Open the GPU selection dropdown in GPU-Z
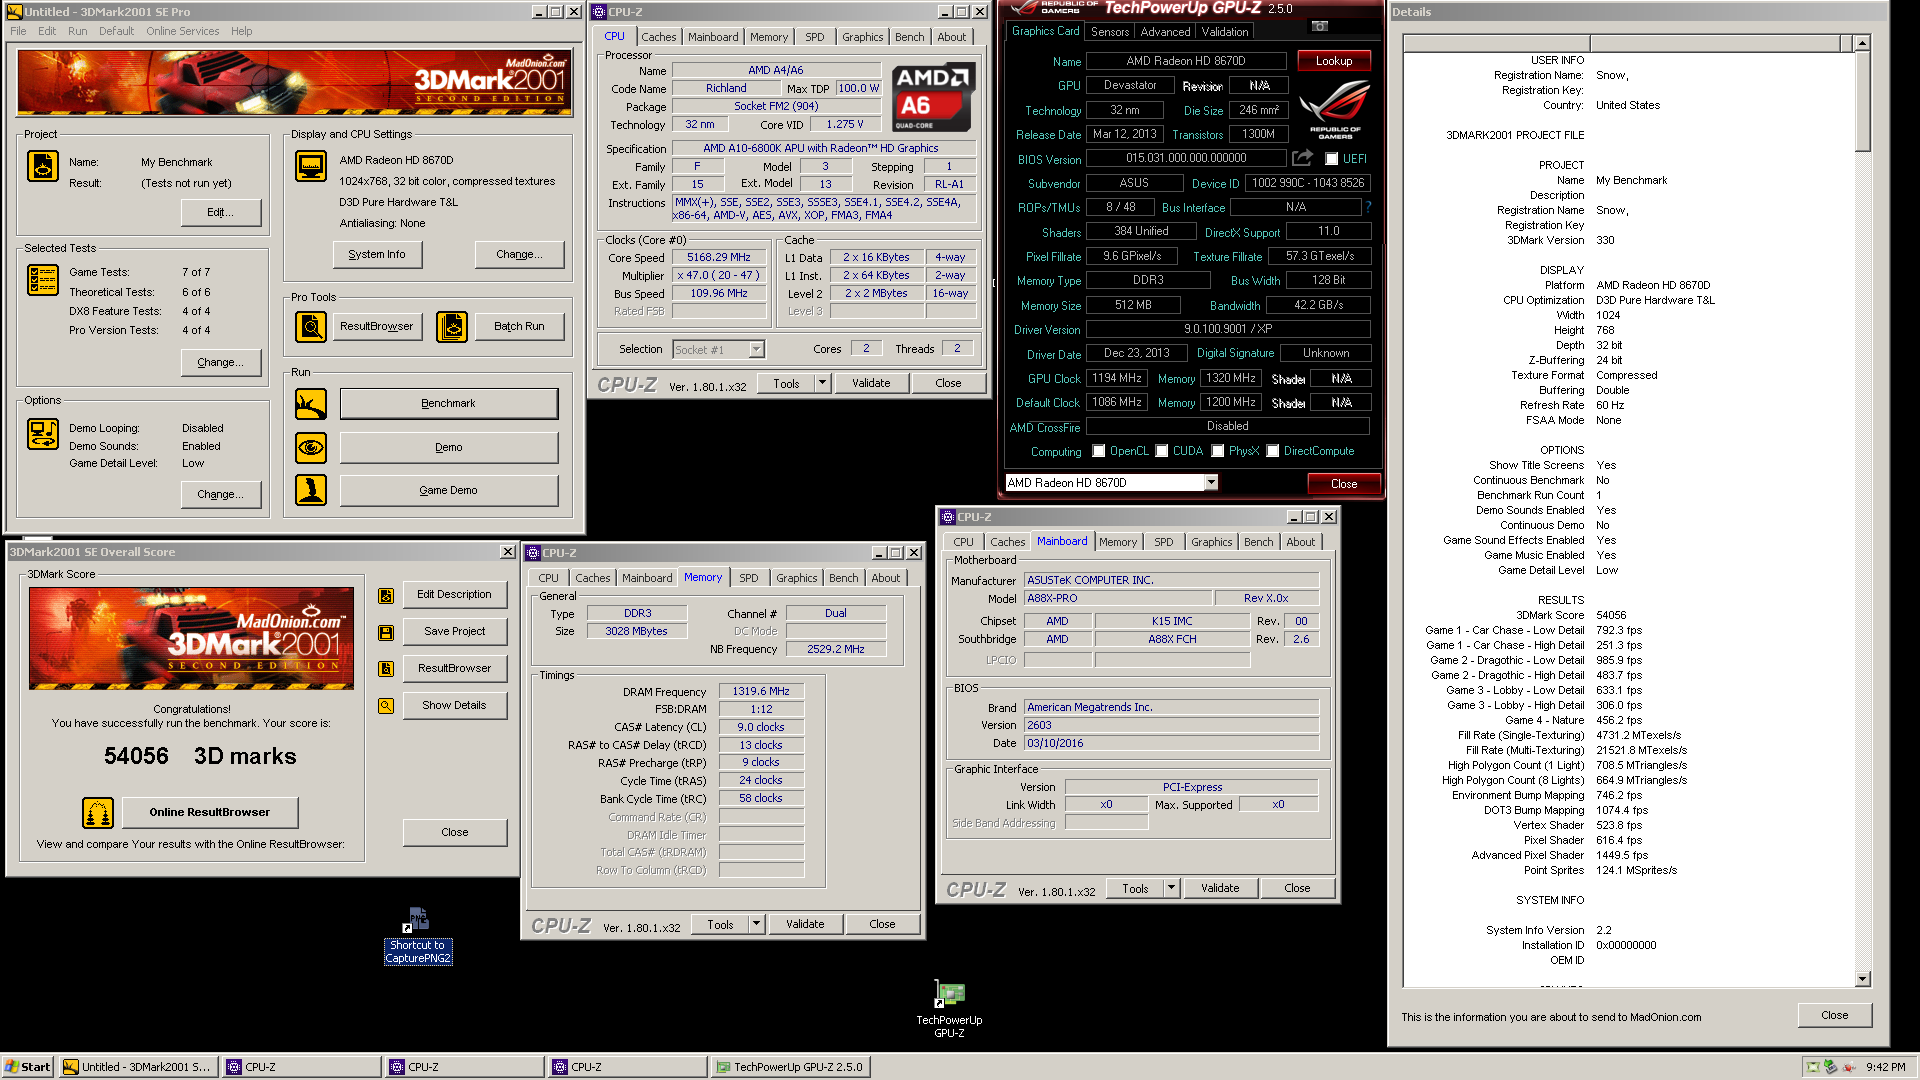The height and width of the screenshot is (1080, 1920). click(x=1211, y=483)
